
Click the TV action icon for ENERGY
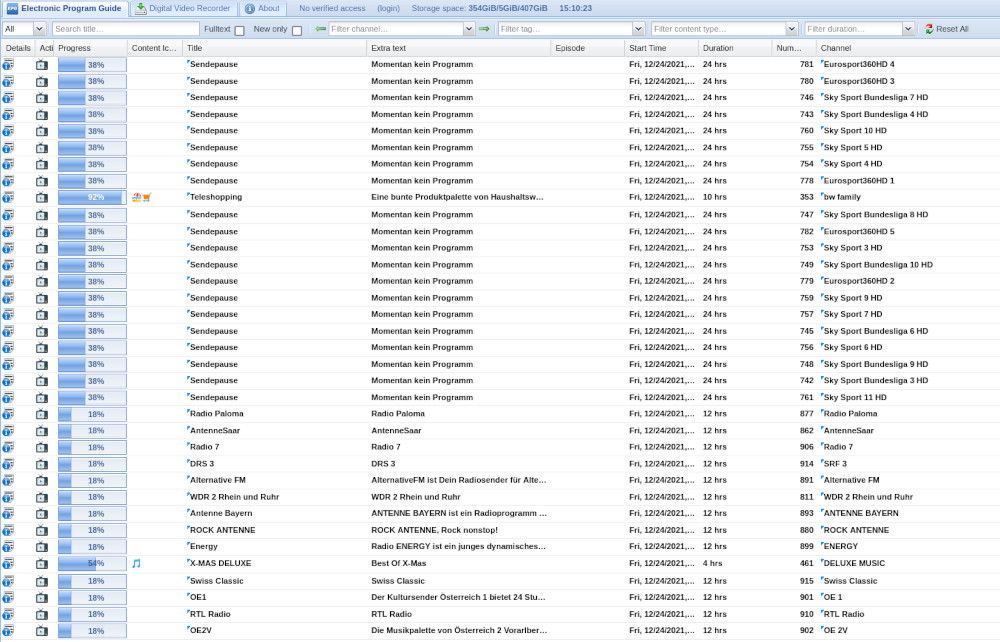pyautogui.click(x=41, y=547)
